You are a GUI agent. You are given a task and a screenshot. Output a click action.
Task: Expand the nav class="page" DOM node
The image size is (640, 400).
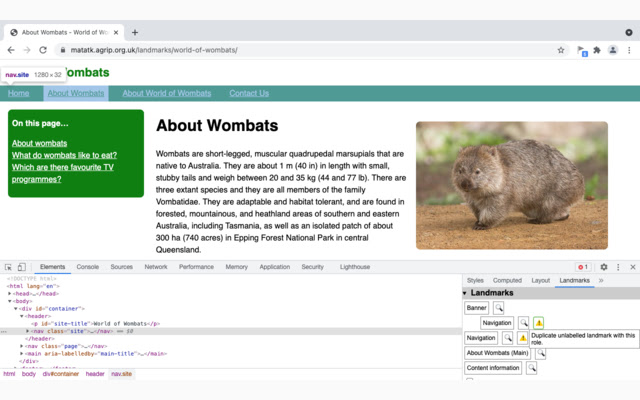coord(24,346)
